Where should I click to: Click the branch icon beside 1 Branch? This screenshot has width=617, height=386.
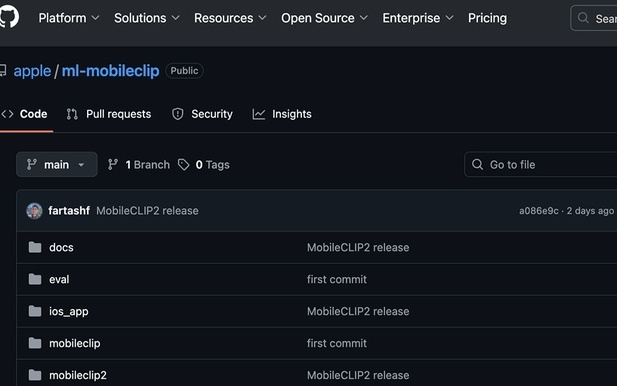click(x=113, y=164)
